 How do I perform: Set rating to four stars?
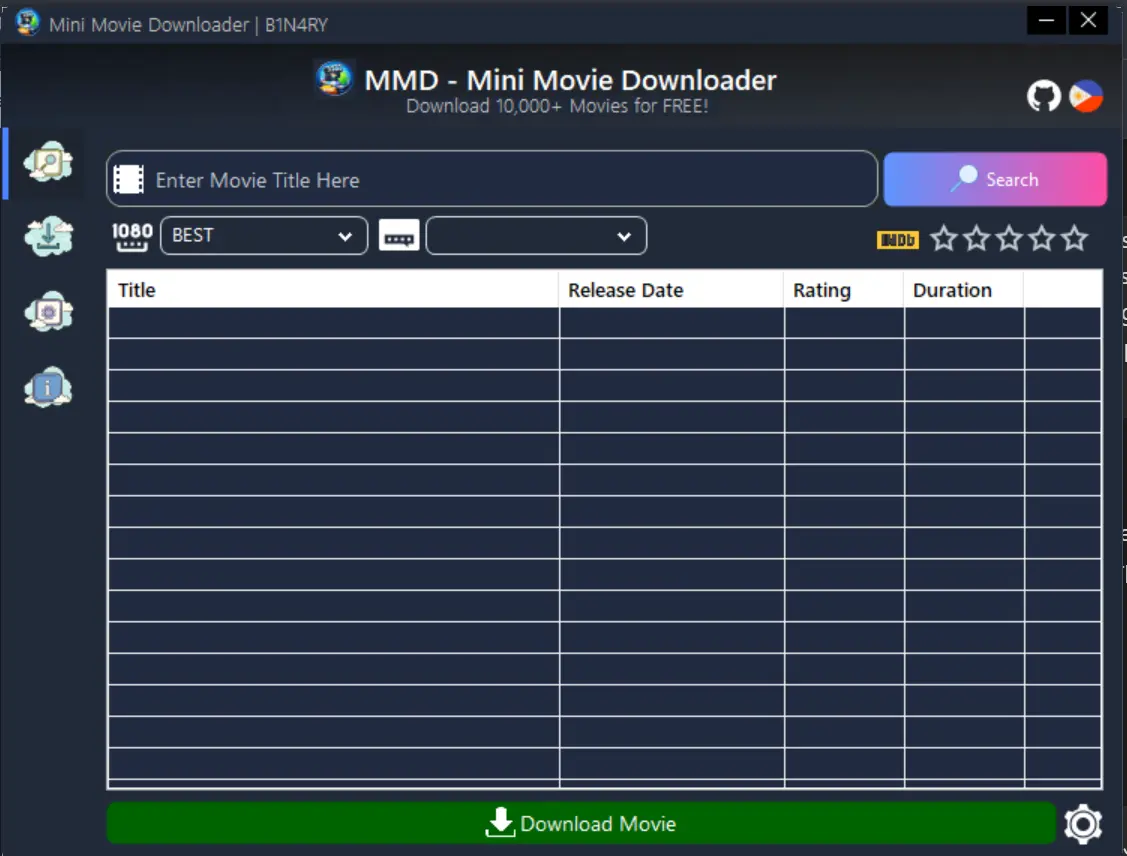tap(1042, 238)
